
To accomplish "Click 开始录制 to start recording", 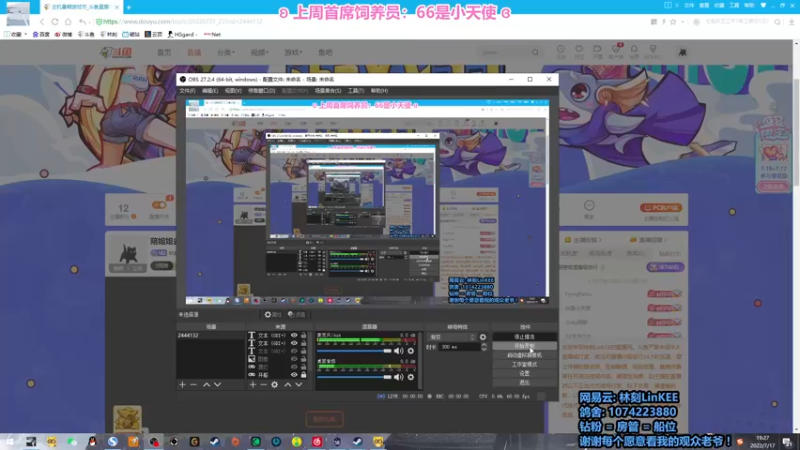I will coord(524,346).
